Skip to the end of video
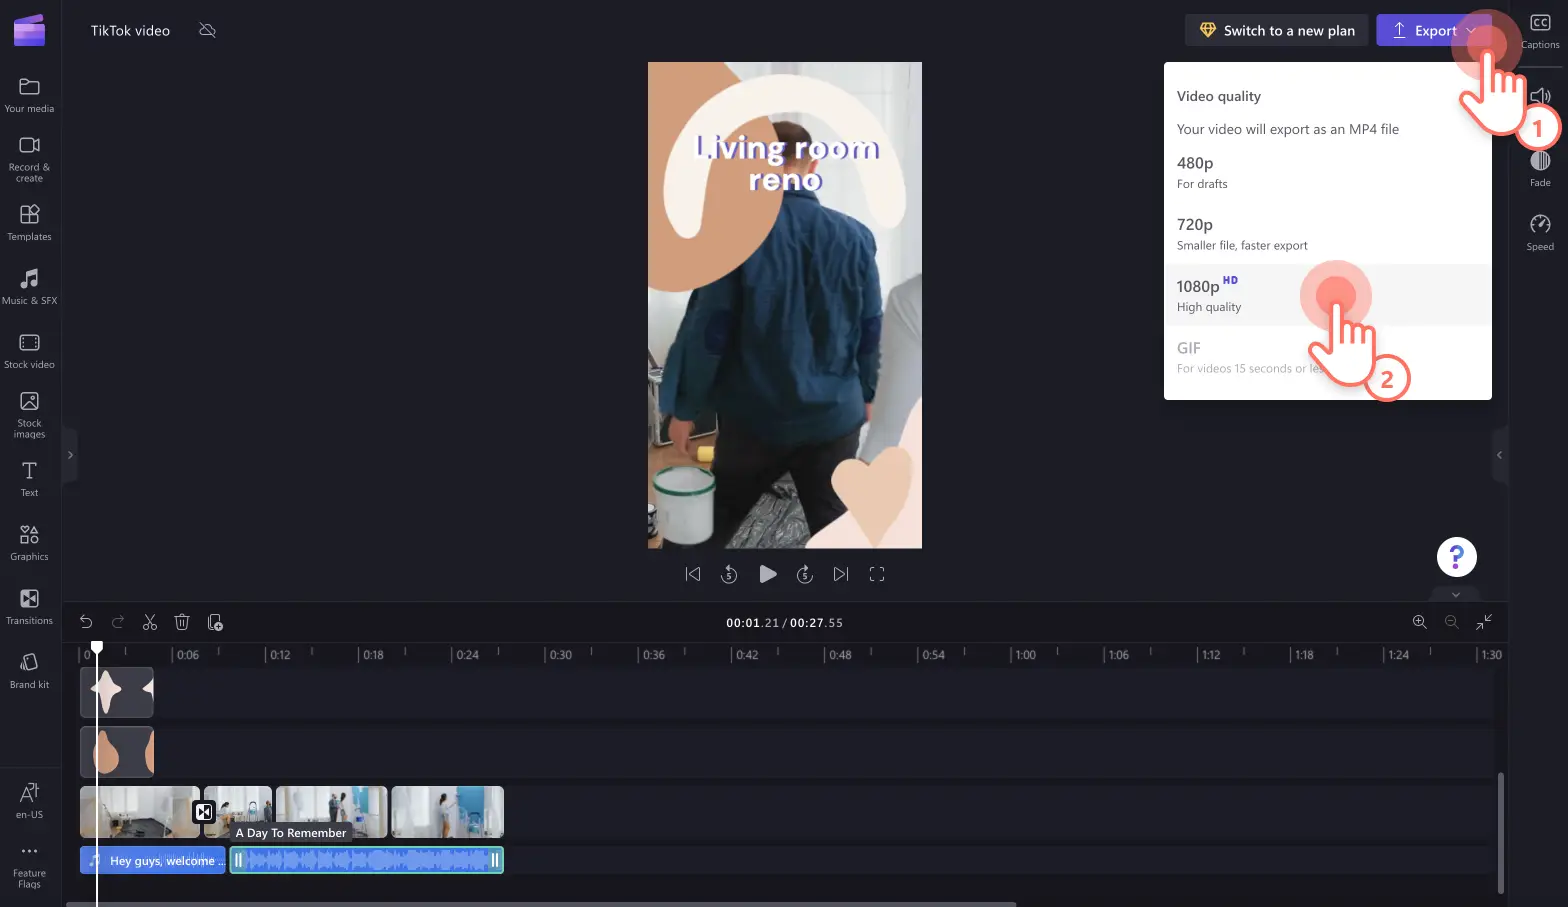Image resolution: width=1568 pixels, height=907 pixels. pos(841,574)
